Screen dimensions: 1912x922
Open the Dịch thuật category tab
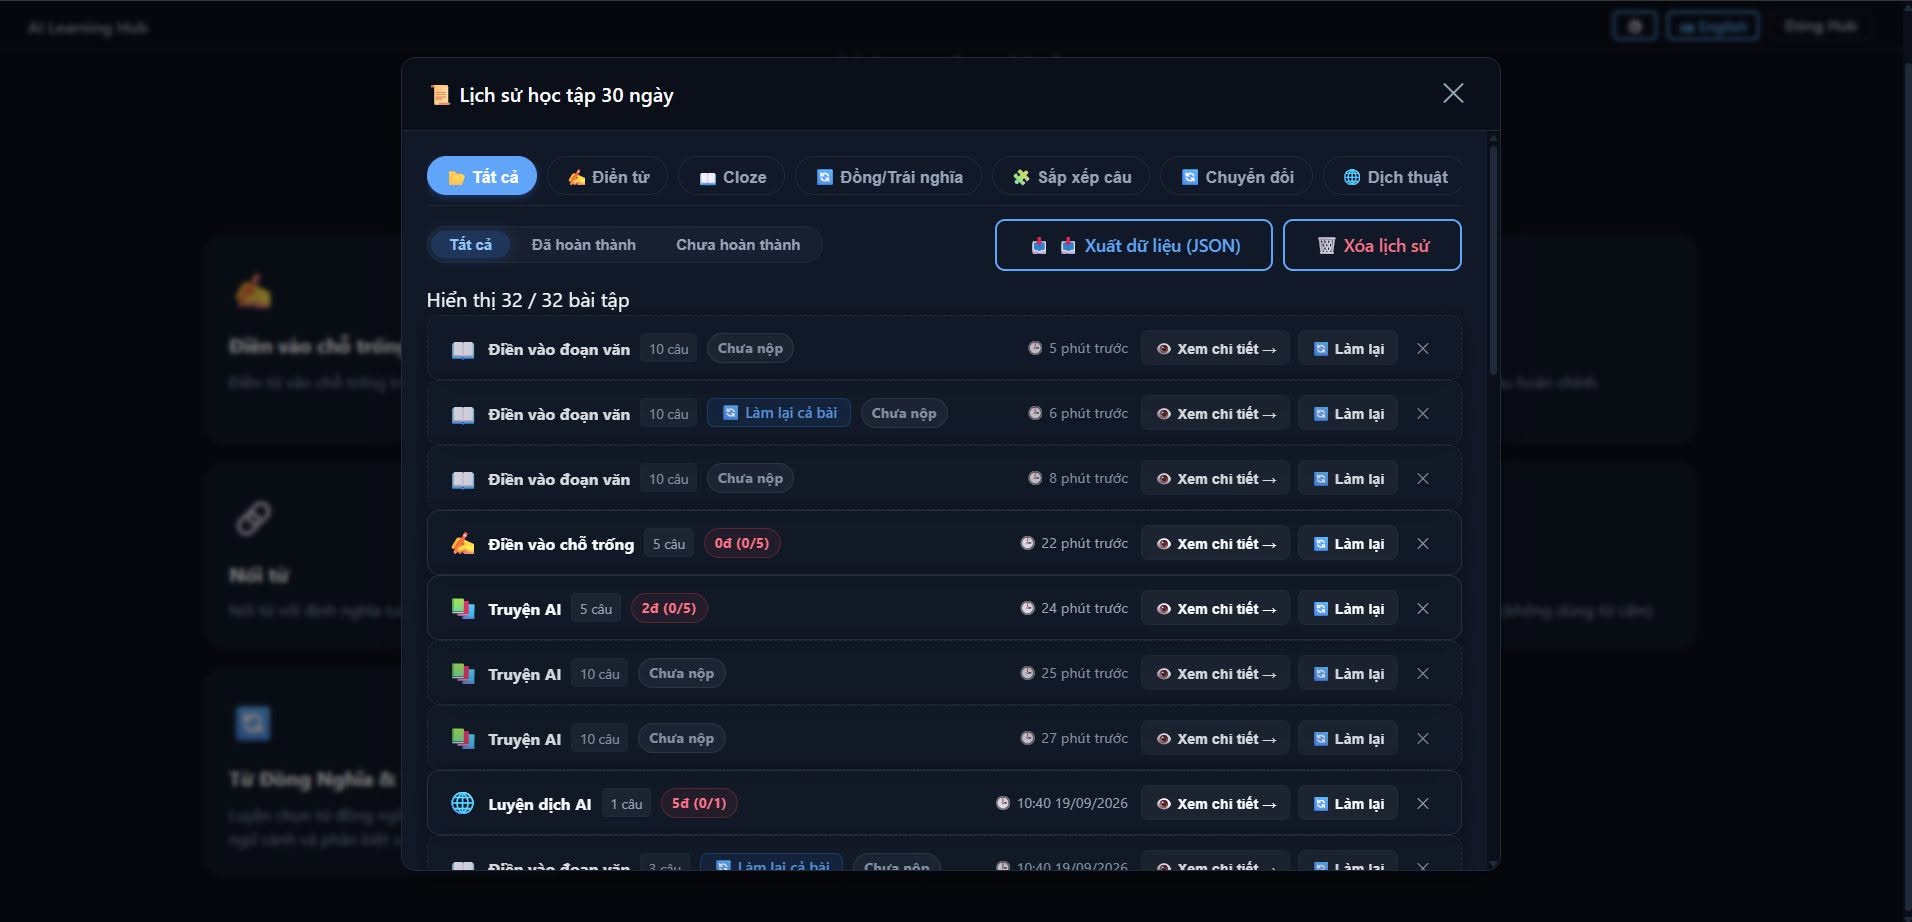tap(1395, 176)
